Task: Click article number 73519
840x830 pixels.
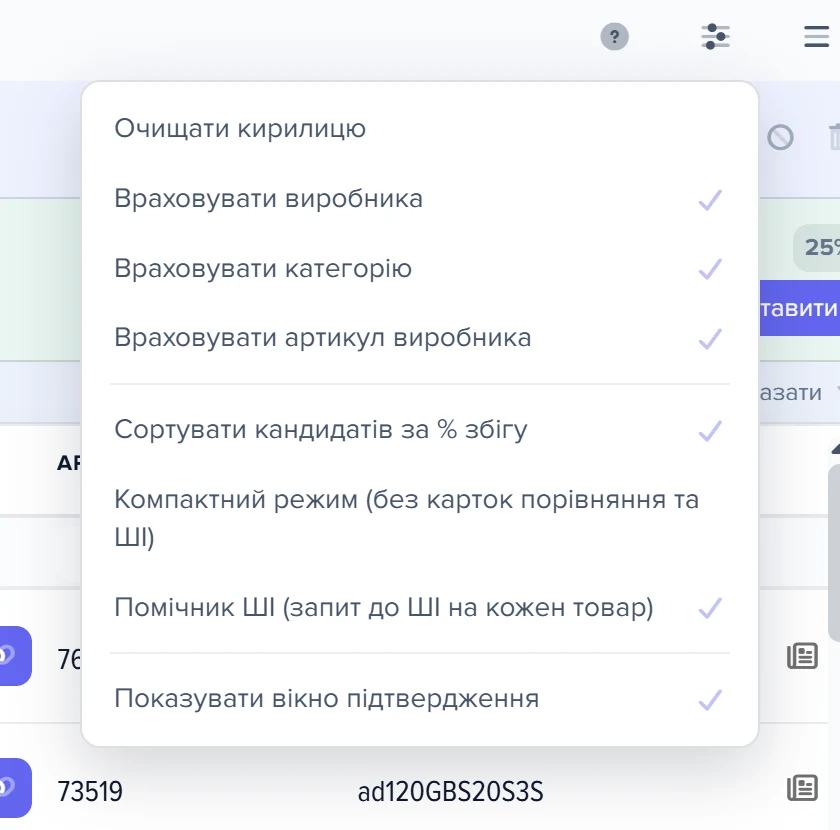Action: [90, 791]
